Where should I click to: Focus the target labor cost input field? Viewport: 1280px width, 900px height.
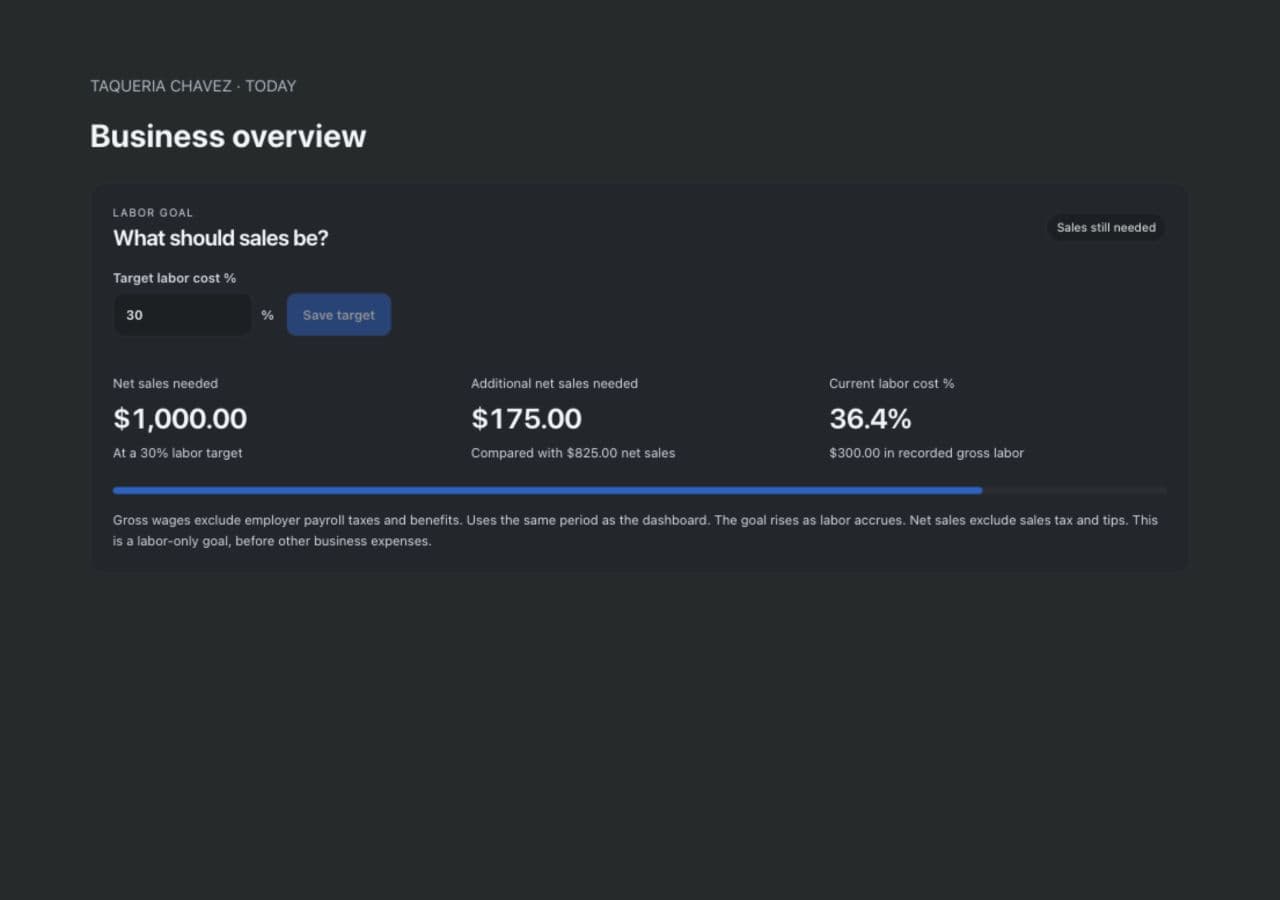(x=182, y=315)
